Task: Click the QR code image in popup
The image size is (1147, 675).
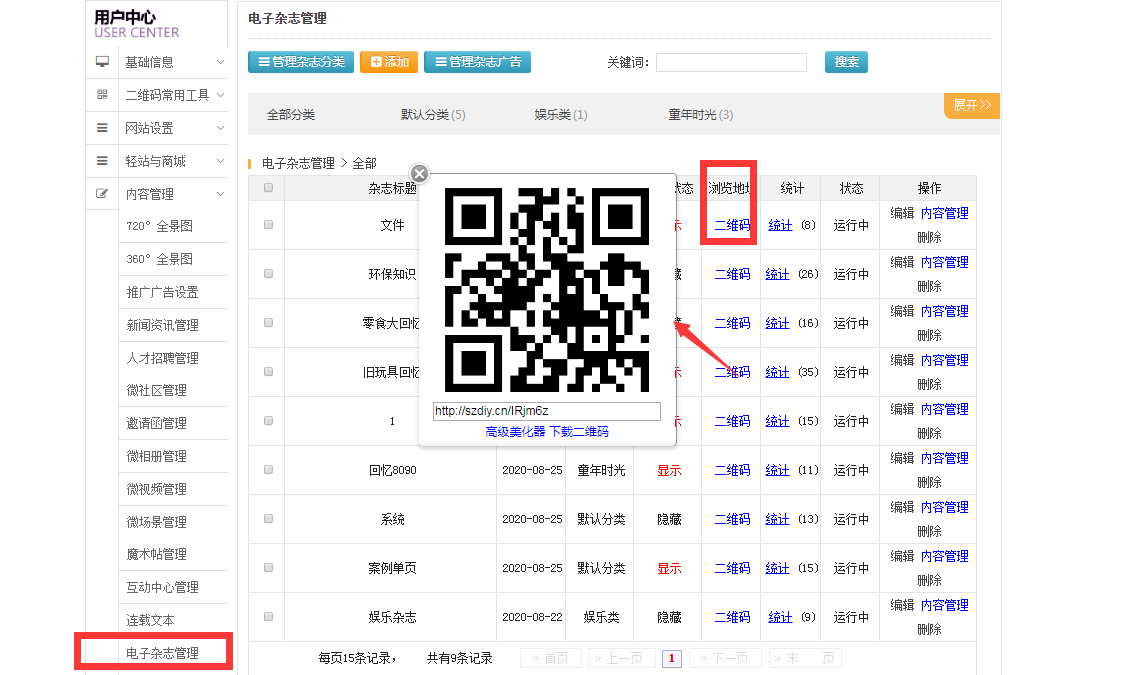Action: click(546, 290)
